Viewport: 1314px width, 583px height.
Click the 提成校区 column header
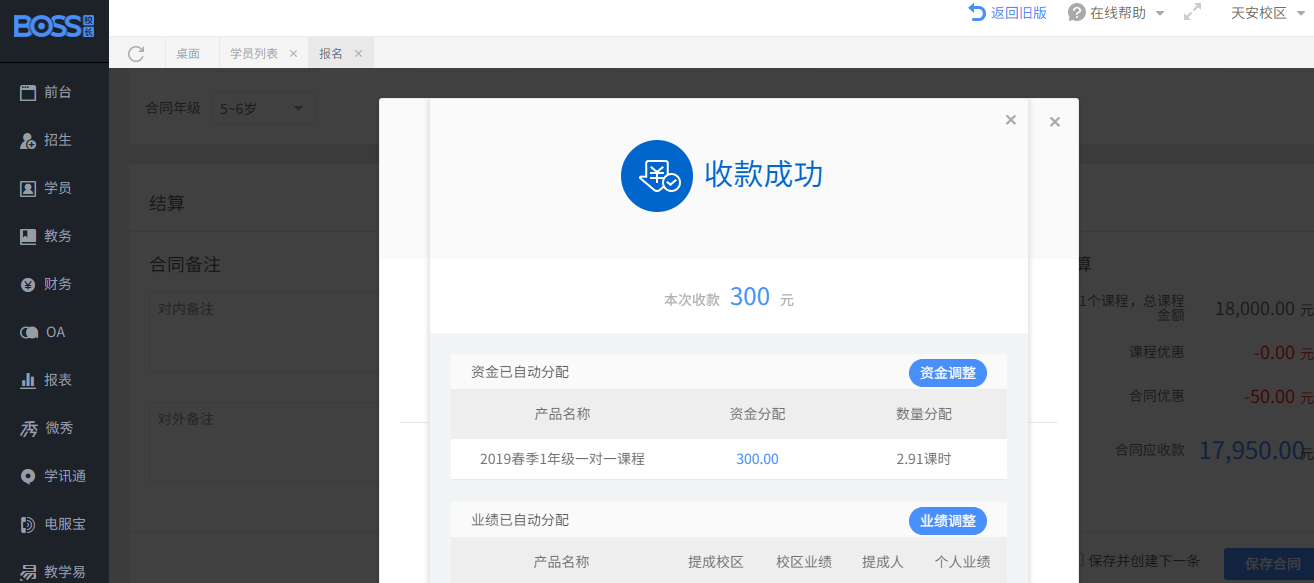coord(716,562)
